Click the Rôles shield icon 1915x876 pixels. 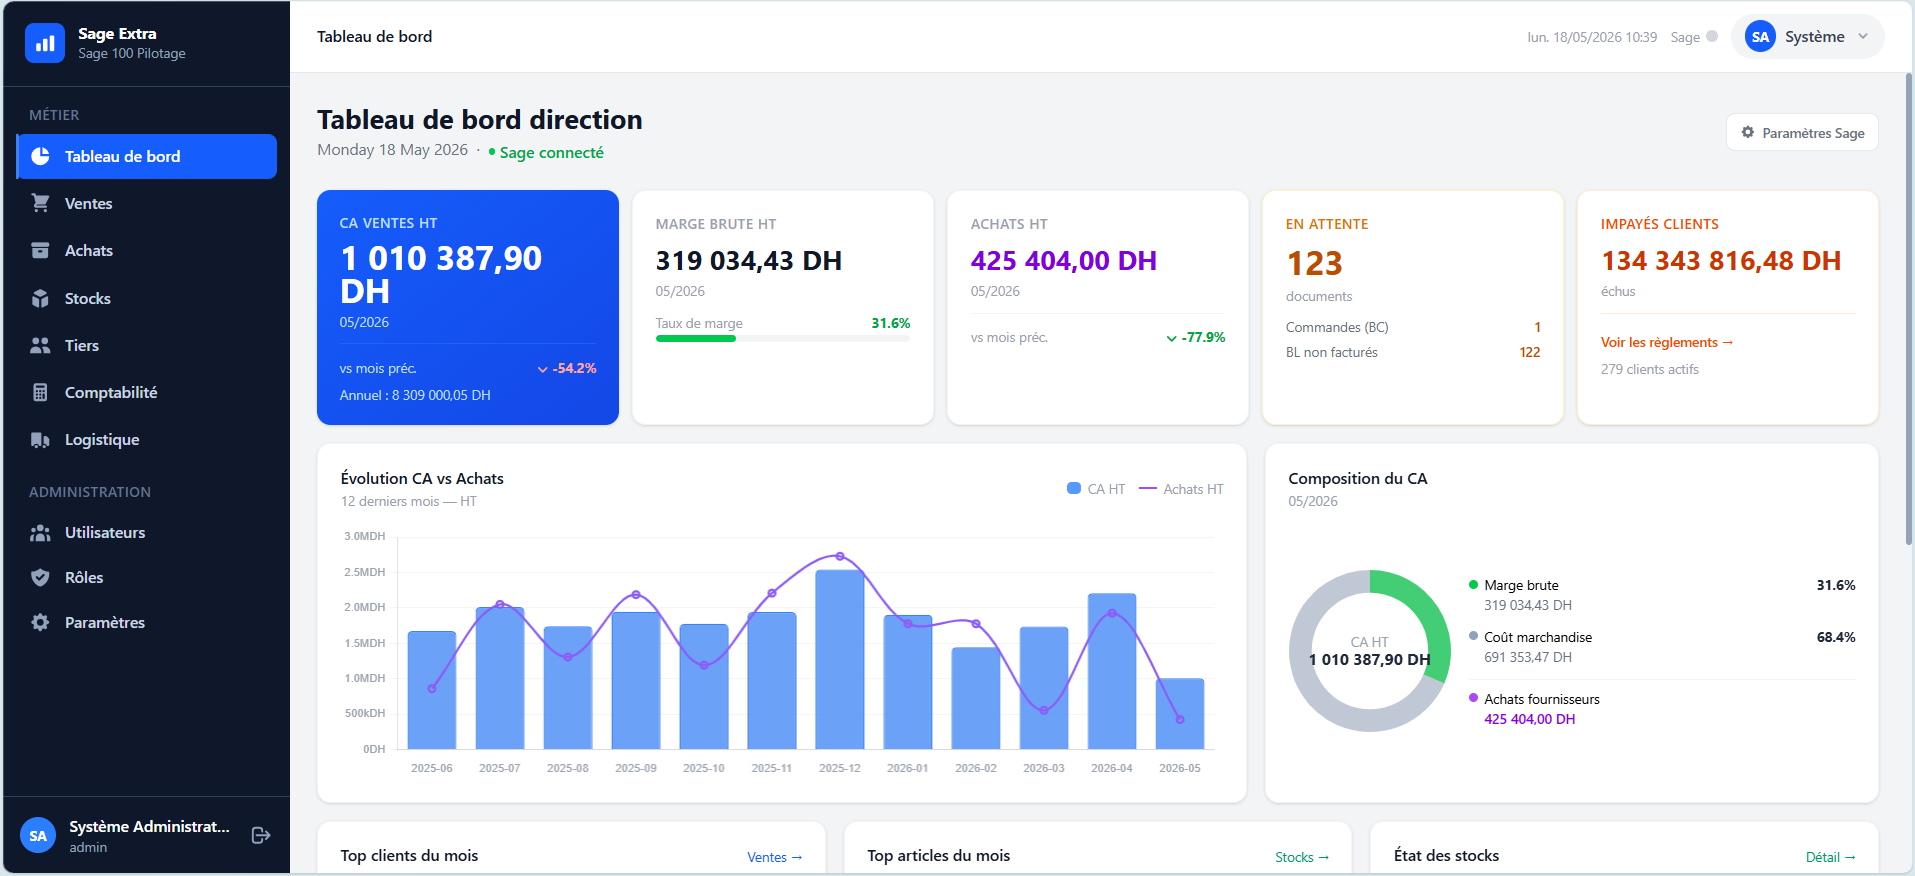40,577
